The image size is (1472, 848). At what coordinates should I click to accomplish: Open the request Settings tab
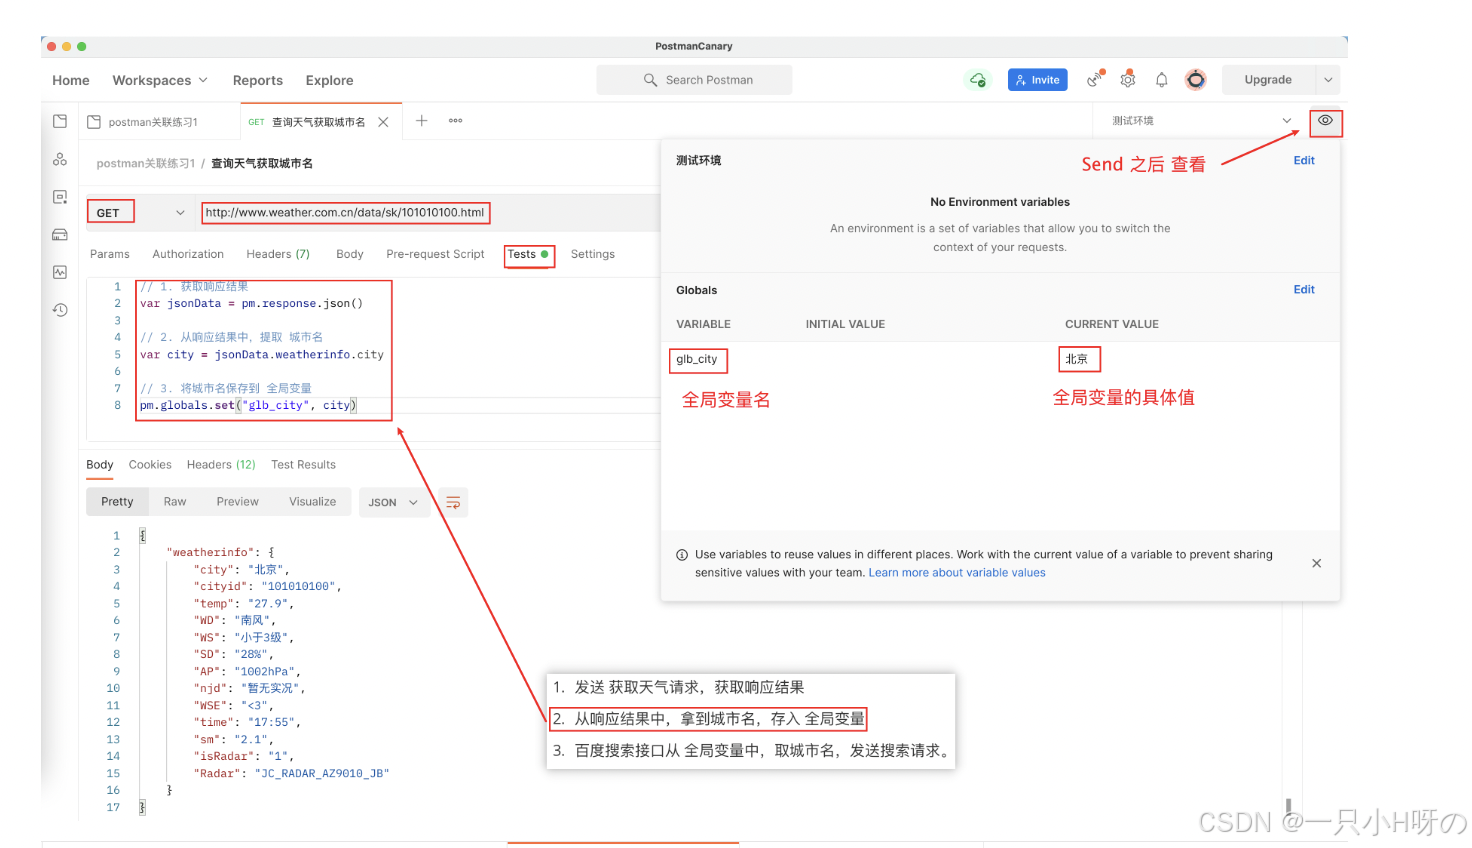point(593,254)
